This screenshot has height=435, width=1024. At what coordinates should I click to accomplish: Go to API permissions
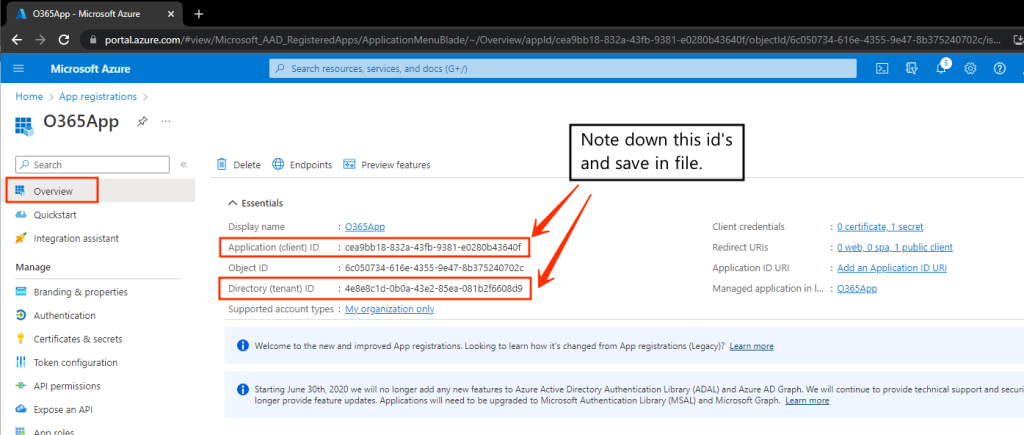(67, 386)
